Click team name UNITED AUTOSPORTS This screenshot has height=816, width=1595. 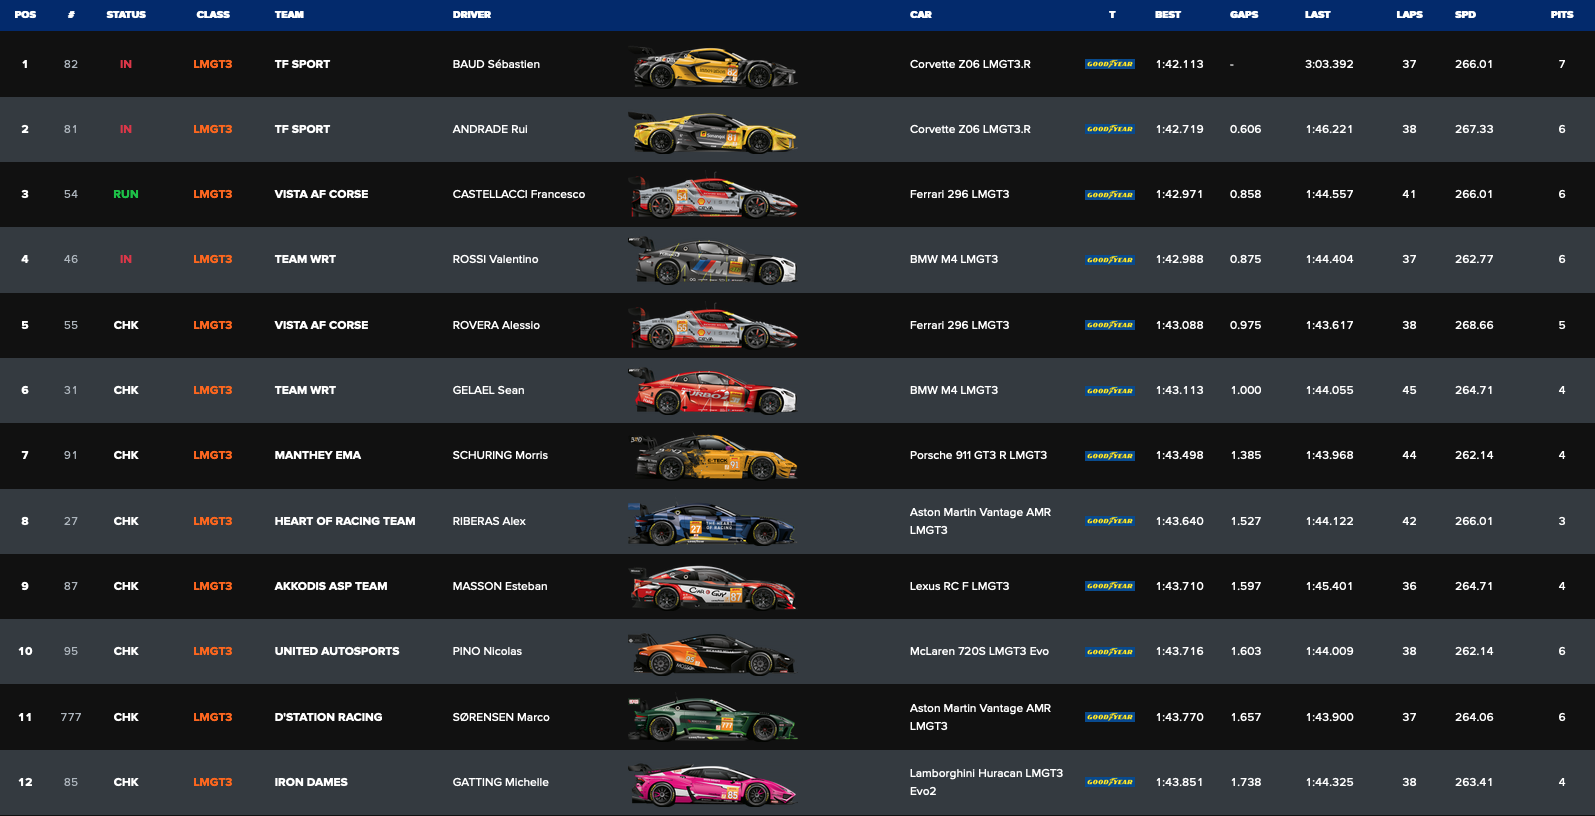337,651
